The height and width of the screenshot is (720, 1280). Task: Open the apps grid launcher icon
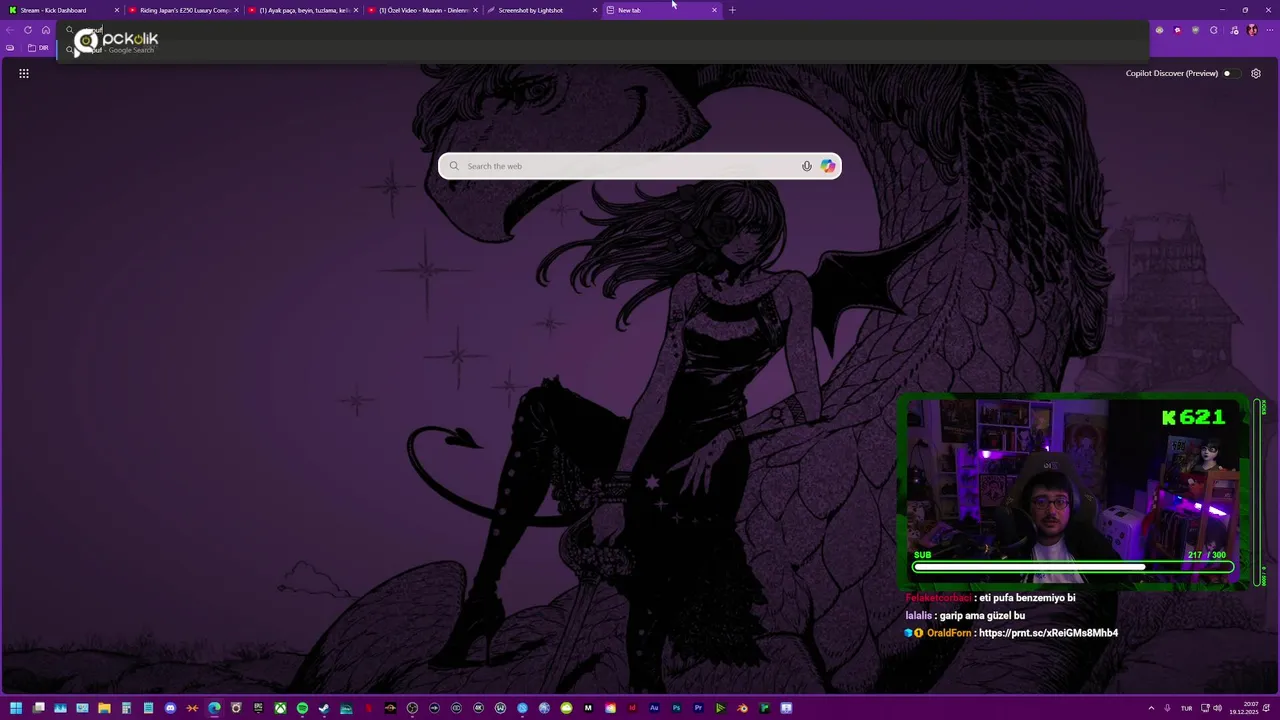(24, 73)
